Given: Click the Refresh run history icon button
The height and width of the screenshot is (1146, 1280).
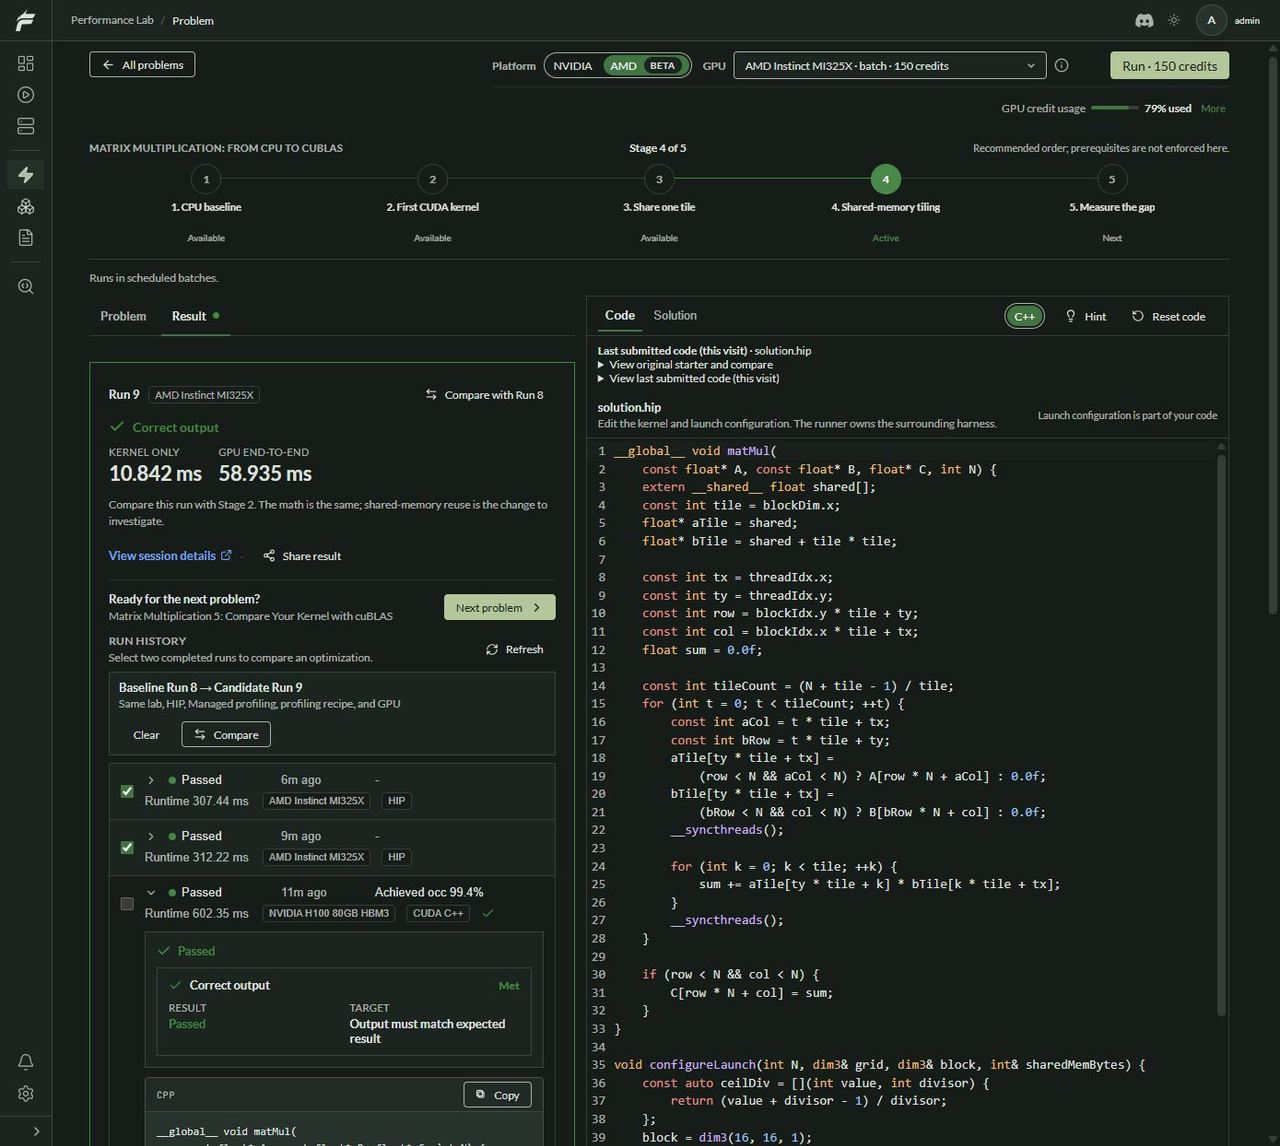Looking at the screenshot, I should (514, 649).
